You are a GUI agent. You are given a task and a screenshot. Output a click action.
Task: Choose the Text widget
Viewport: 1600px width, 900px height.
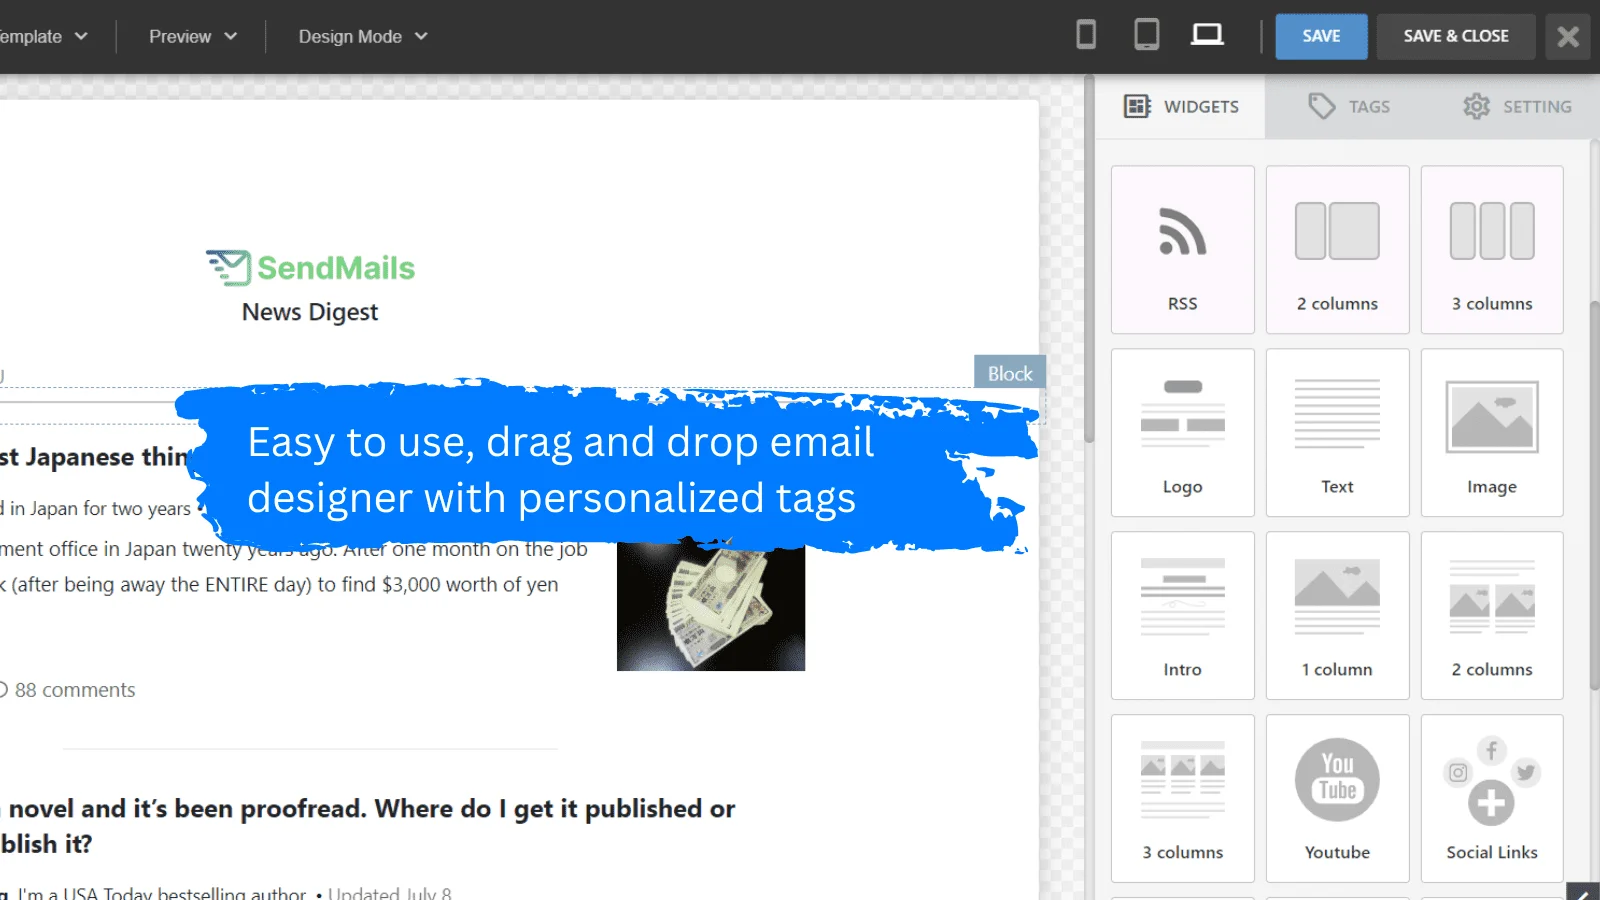point(1337,432)
